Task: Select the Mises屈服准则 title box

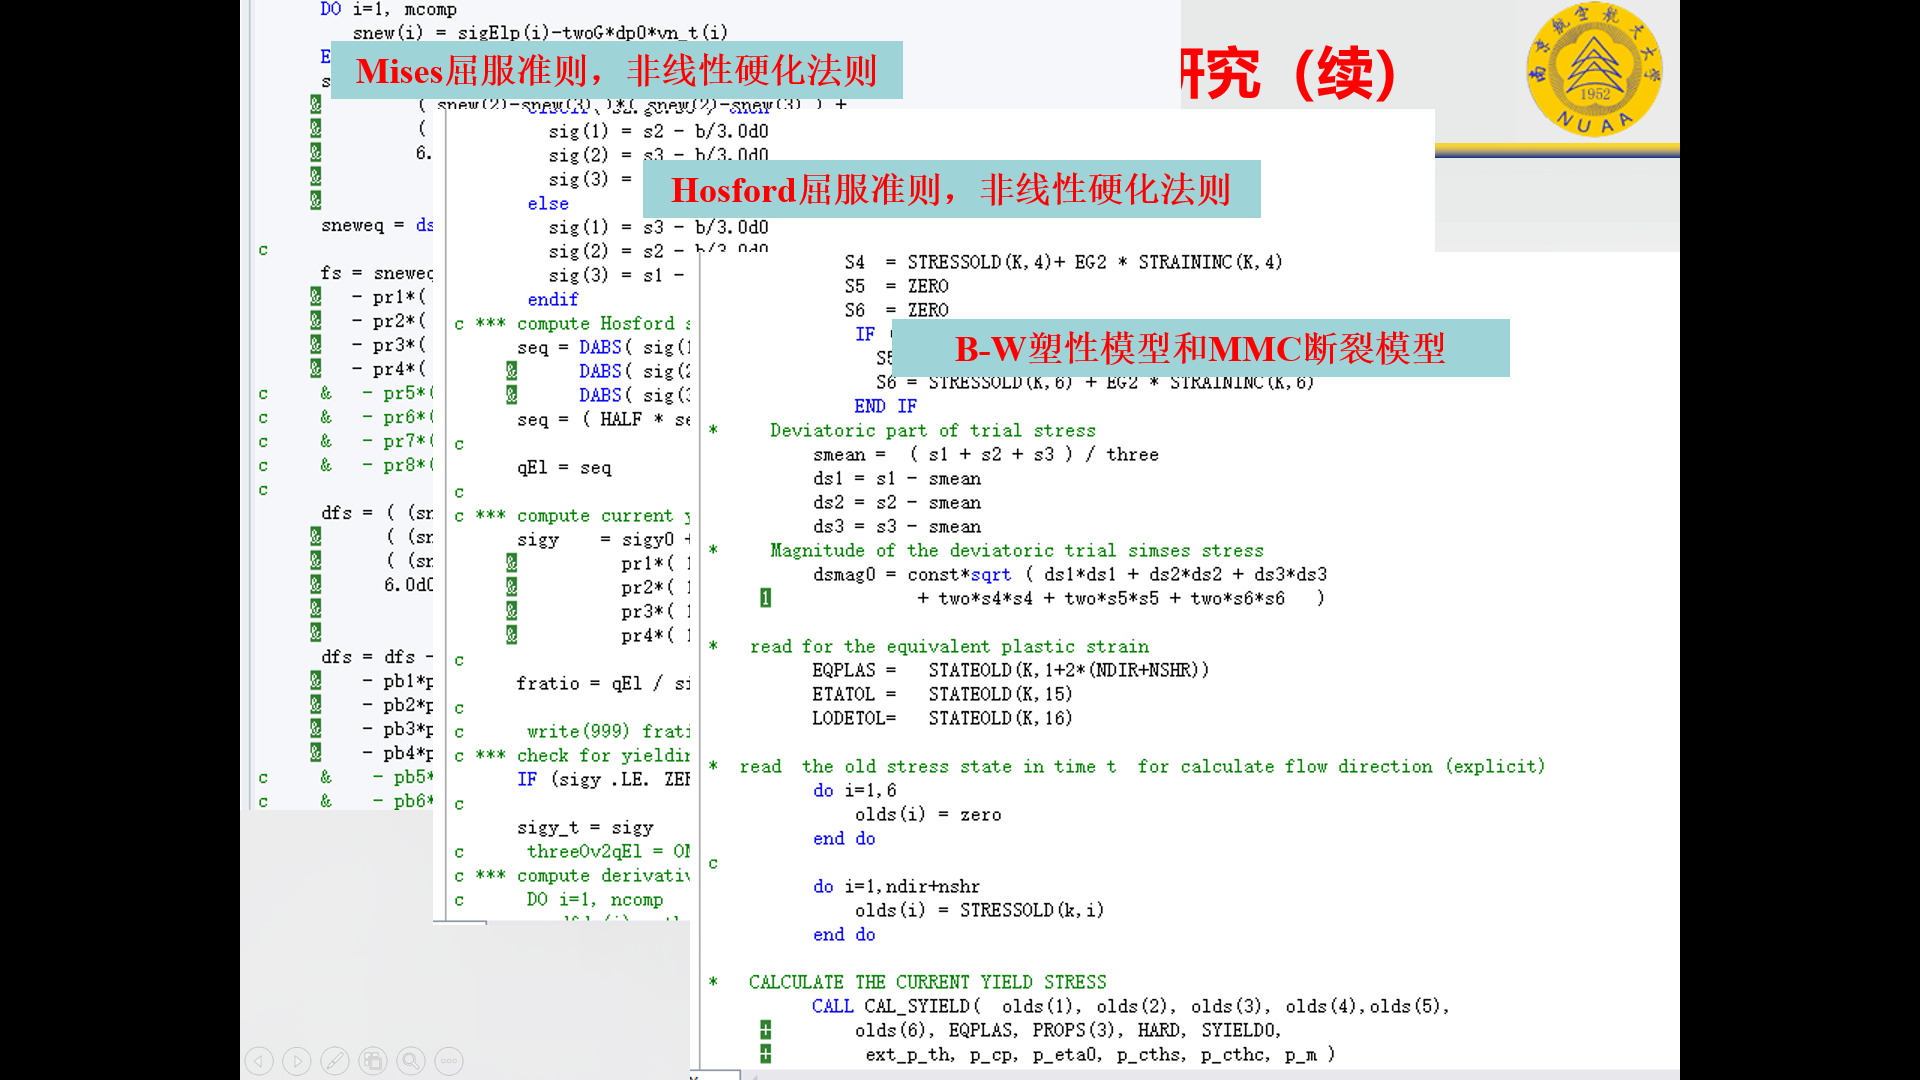Action: [617, 70]
